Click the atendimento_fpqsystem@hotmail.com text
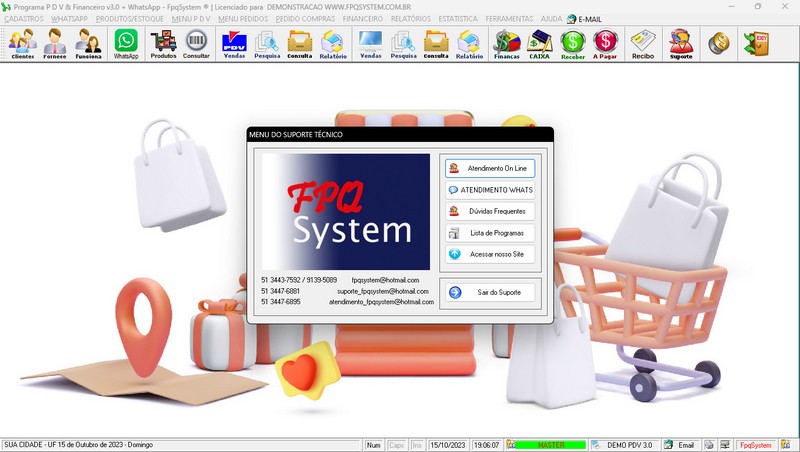 point(381,302)
